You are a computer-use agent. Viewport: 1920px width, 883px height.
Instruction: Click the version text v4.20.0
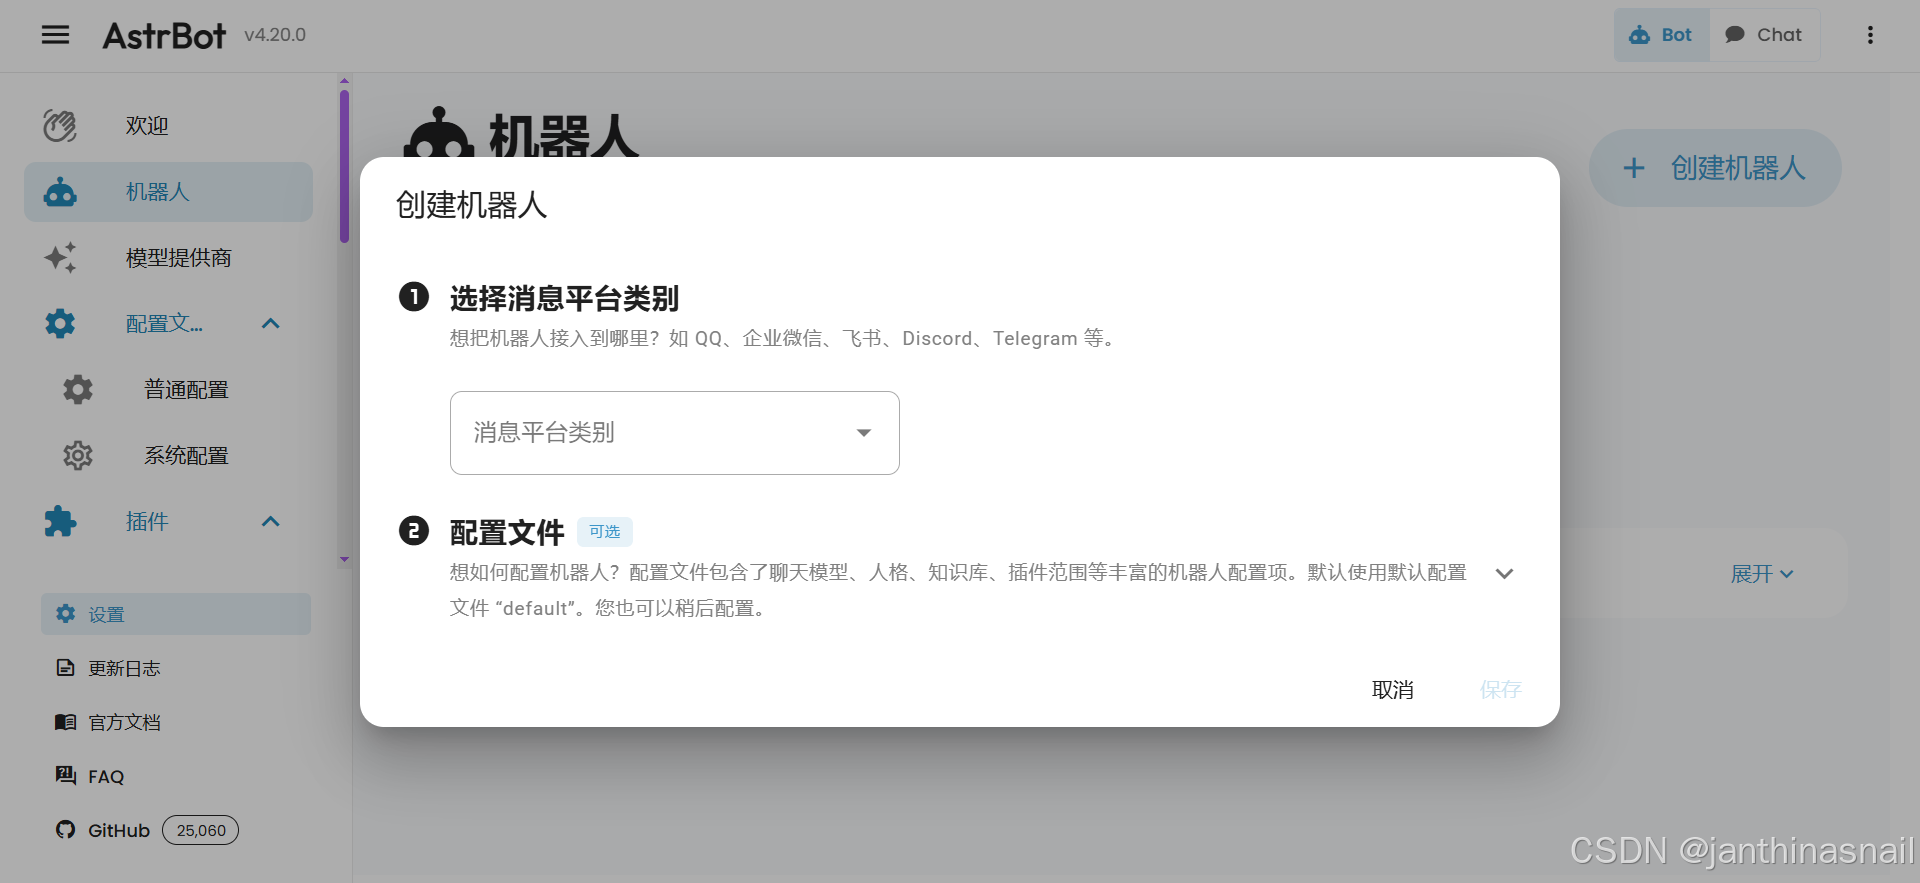coord(275,35)
